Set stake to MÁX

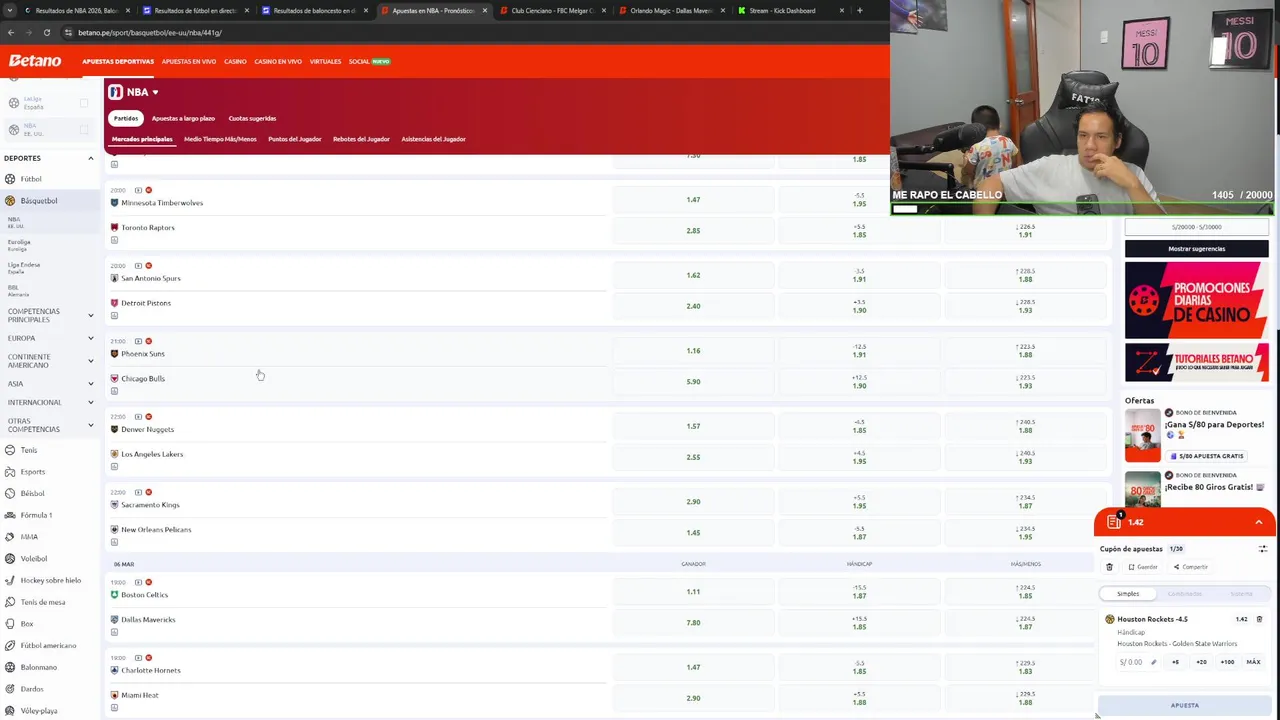[x=1253, y=662]
